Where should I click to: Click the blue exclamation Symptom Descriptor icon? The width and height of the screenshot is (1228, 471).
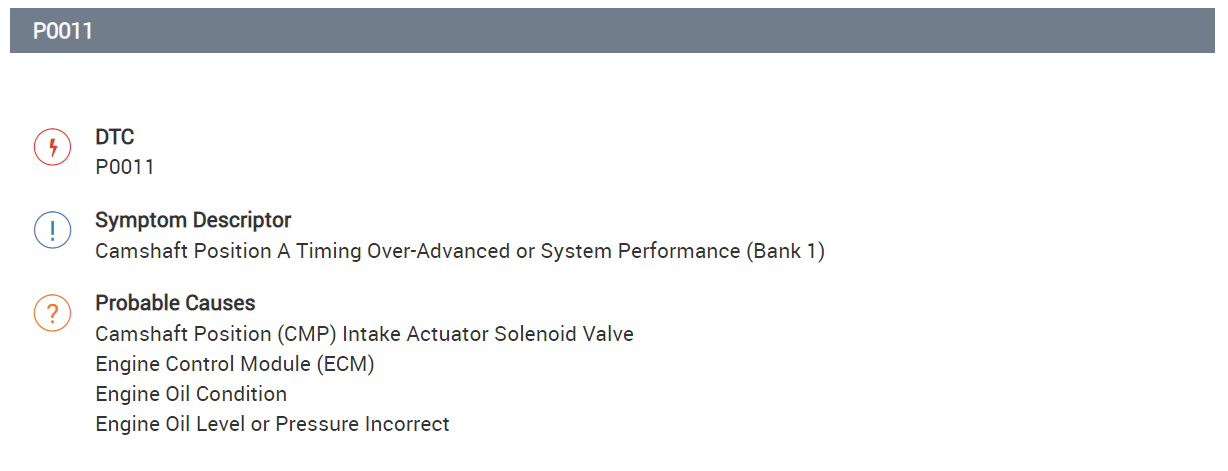point(52,231)
